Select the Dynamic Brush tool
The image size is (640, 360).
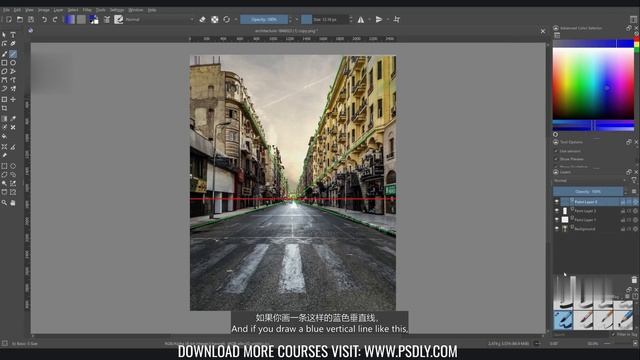[4, 89]
